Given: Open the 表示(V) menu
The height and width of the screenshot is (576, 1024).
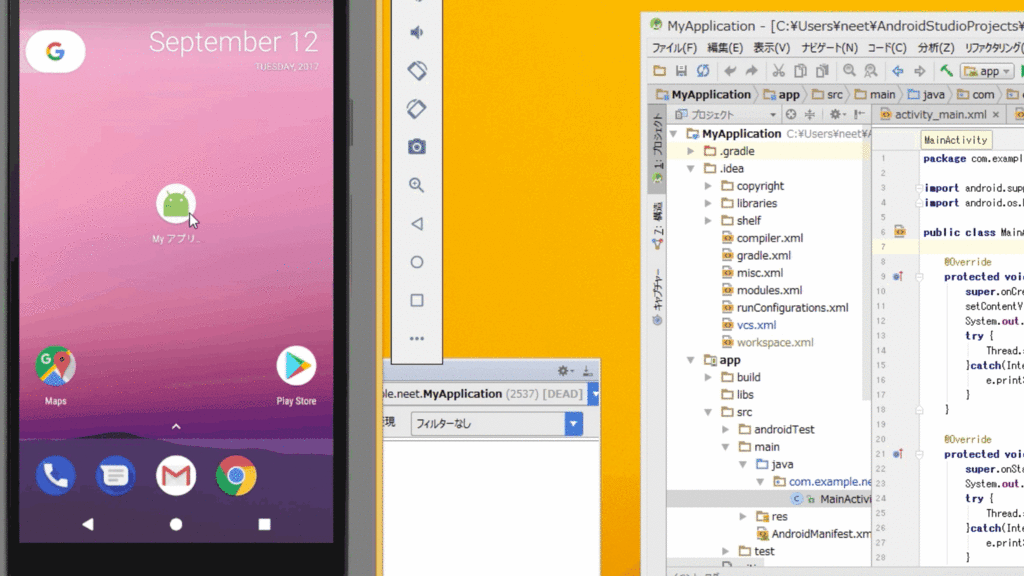Looking at the screenshot, I should pos(771,48).
